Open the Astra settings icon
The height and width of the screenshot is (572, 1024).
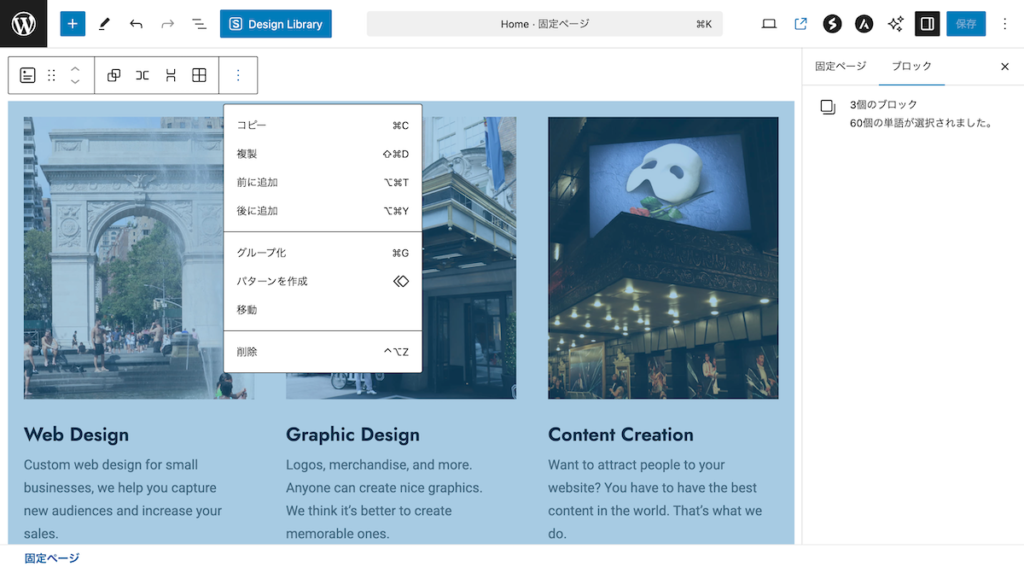[x=864, y=24]
